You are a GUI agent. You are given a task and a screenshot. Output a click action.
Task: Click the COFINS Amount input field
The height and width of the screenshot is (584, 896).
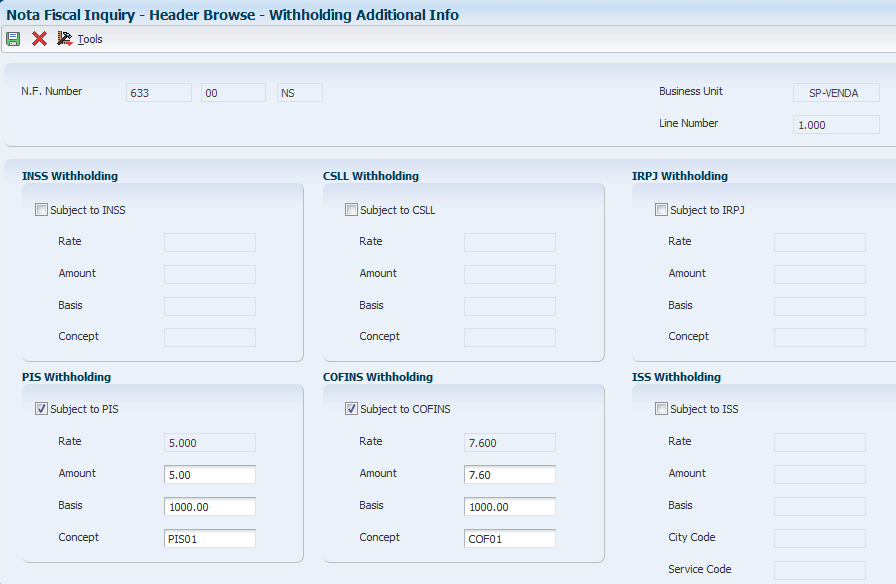point(510,474)
